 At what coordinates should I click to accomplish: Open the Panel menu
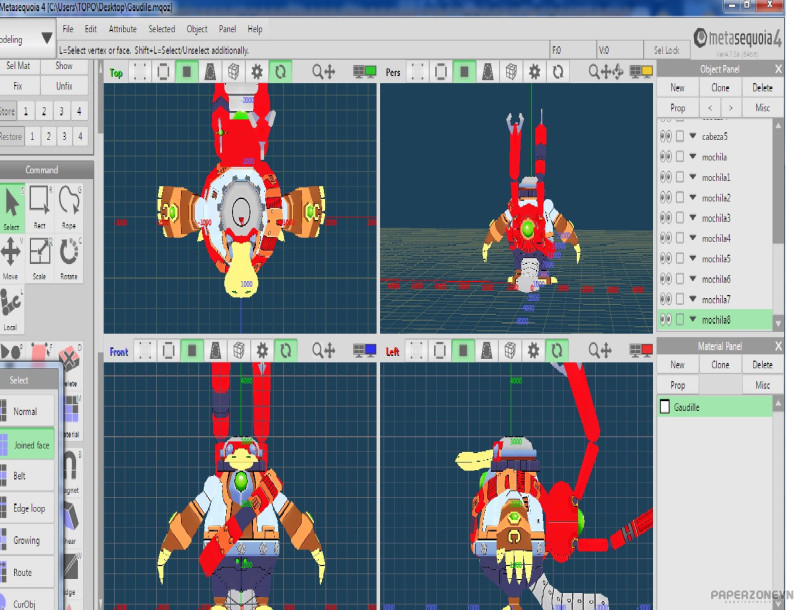pyautogui.click(x=227, y=29)
